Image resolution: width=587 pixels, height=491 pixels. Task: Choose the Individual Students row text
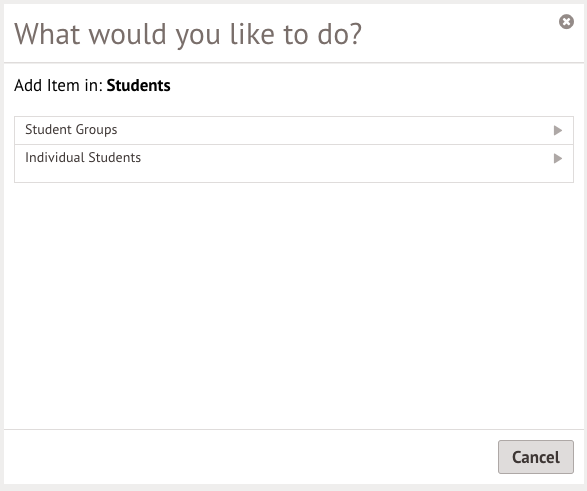click(83, 158)
